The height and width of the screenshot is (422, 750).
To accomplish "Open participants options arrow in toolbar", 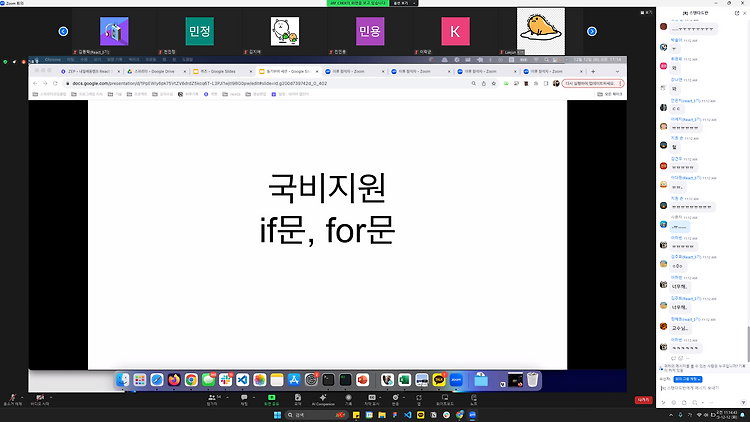I will click(x=227, y=397).
